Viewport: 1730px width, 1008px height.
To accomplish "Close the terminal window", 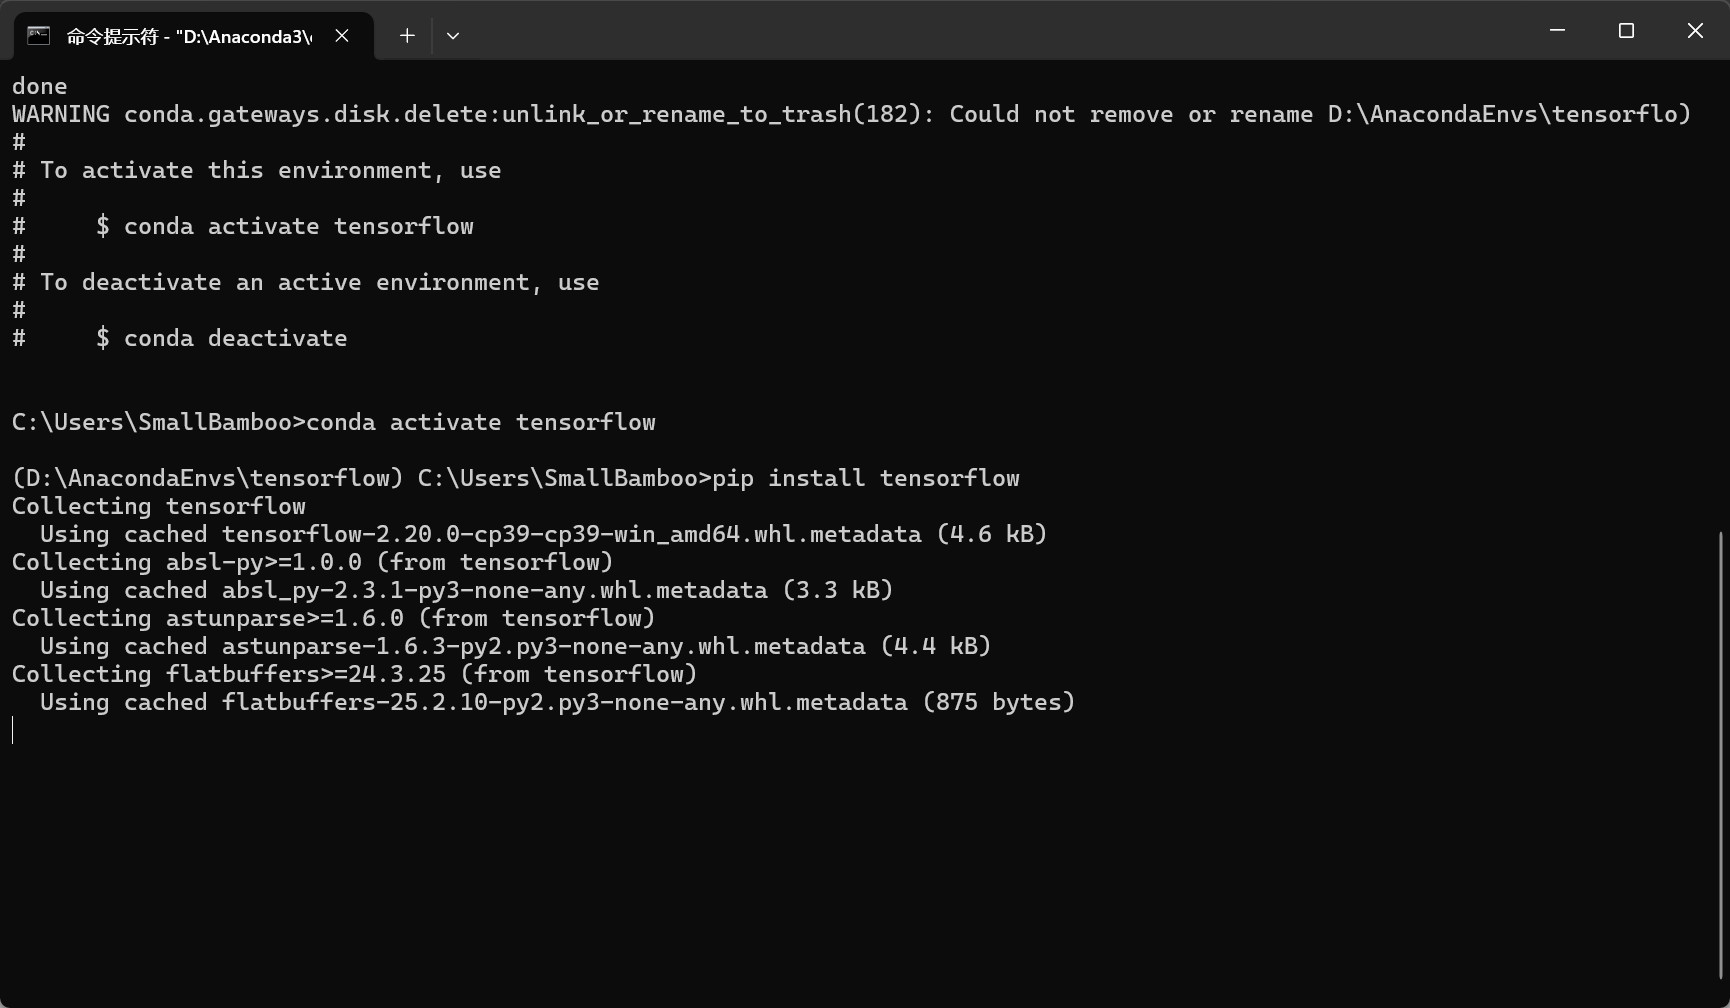I will coord(1695,31).
